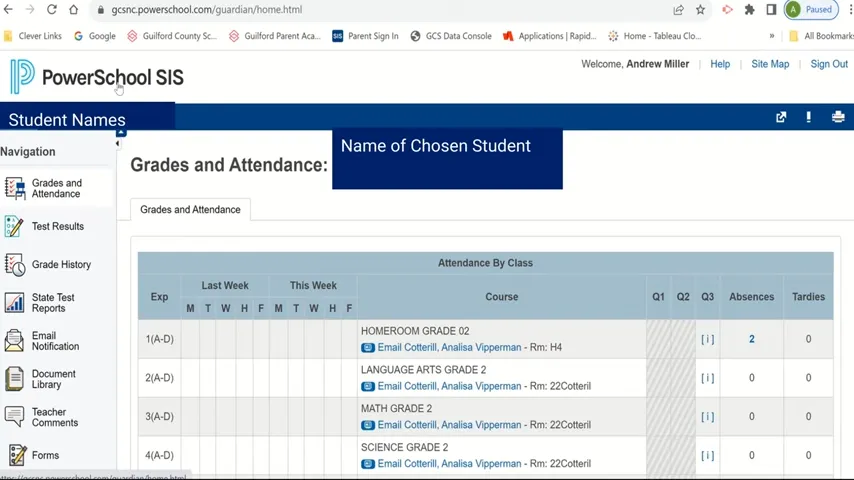This screenshot has width=854, height=480.
Task: Open the Grade History sidebar icon
Action: [15, 265]
